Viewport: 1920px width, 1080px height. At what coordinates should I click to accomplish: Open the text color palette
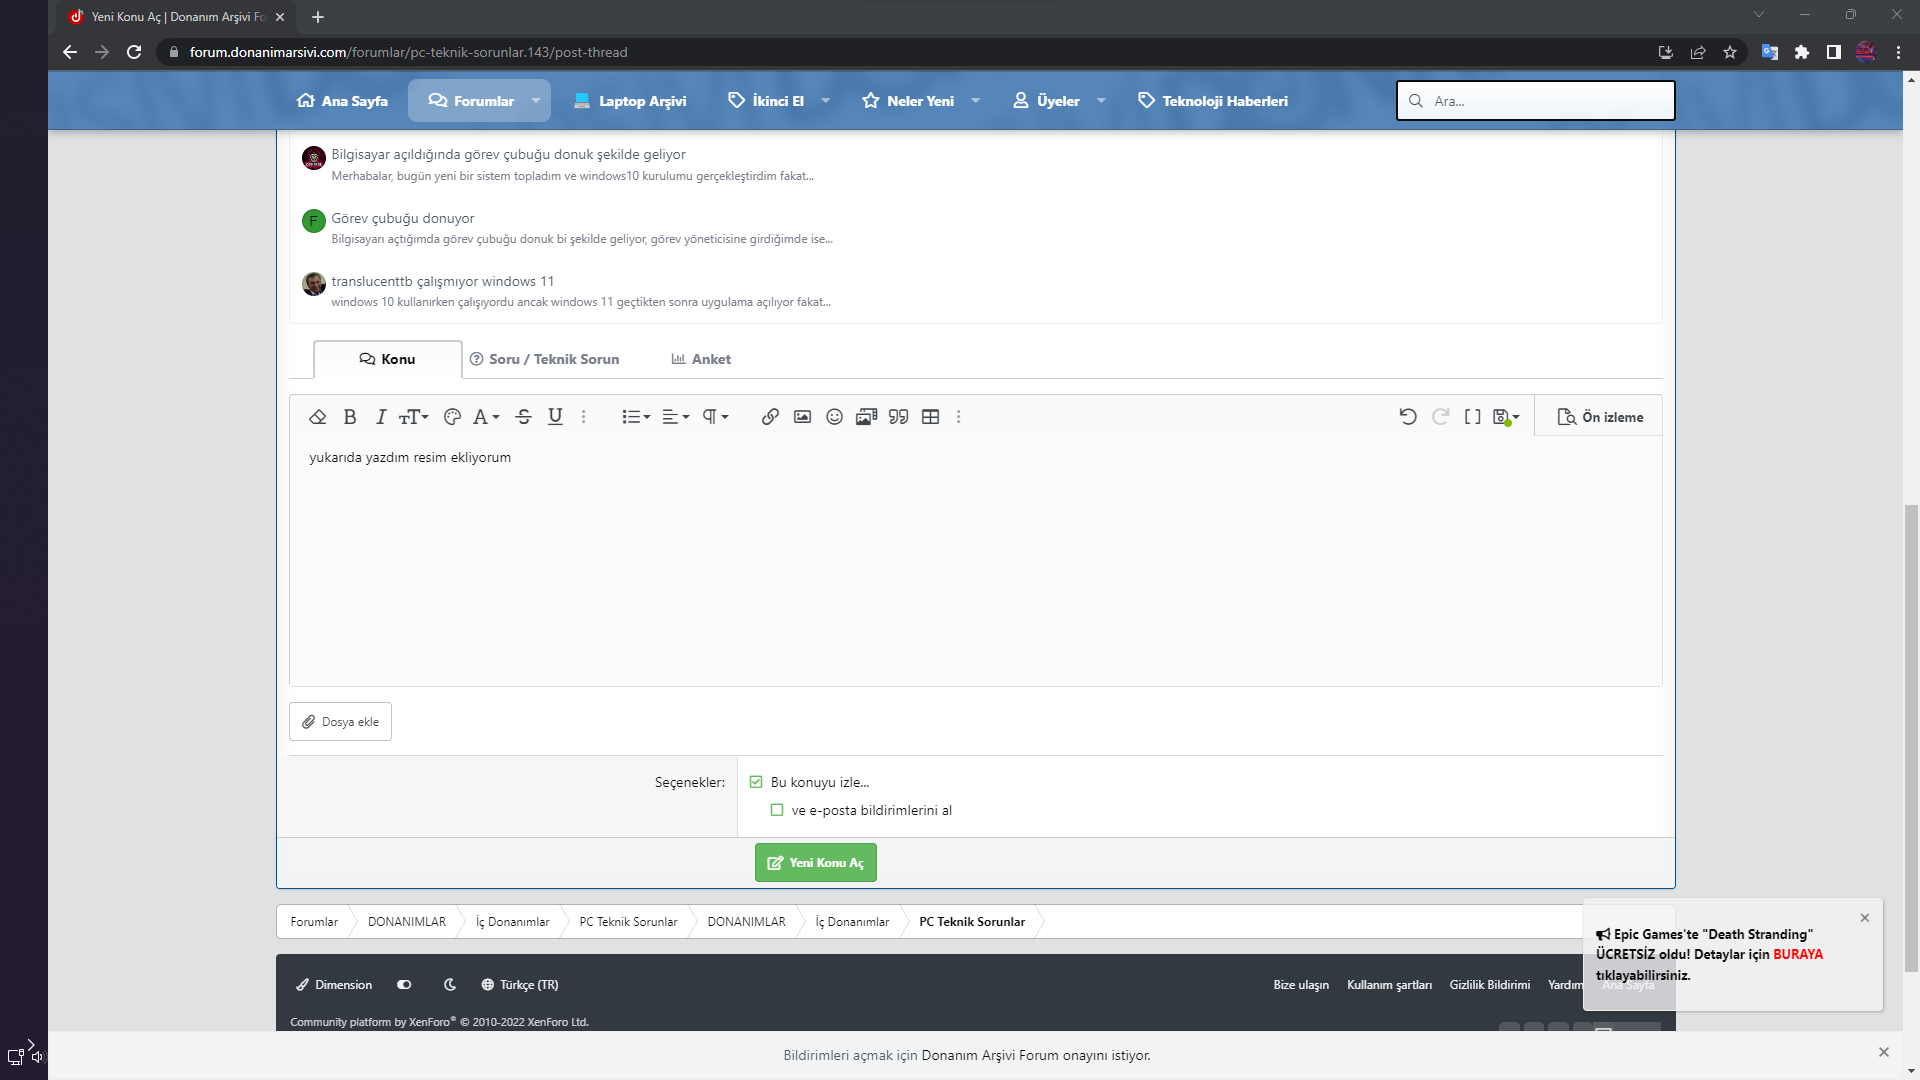tap(452, 417)
